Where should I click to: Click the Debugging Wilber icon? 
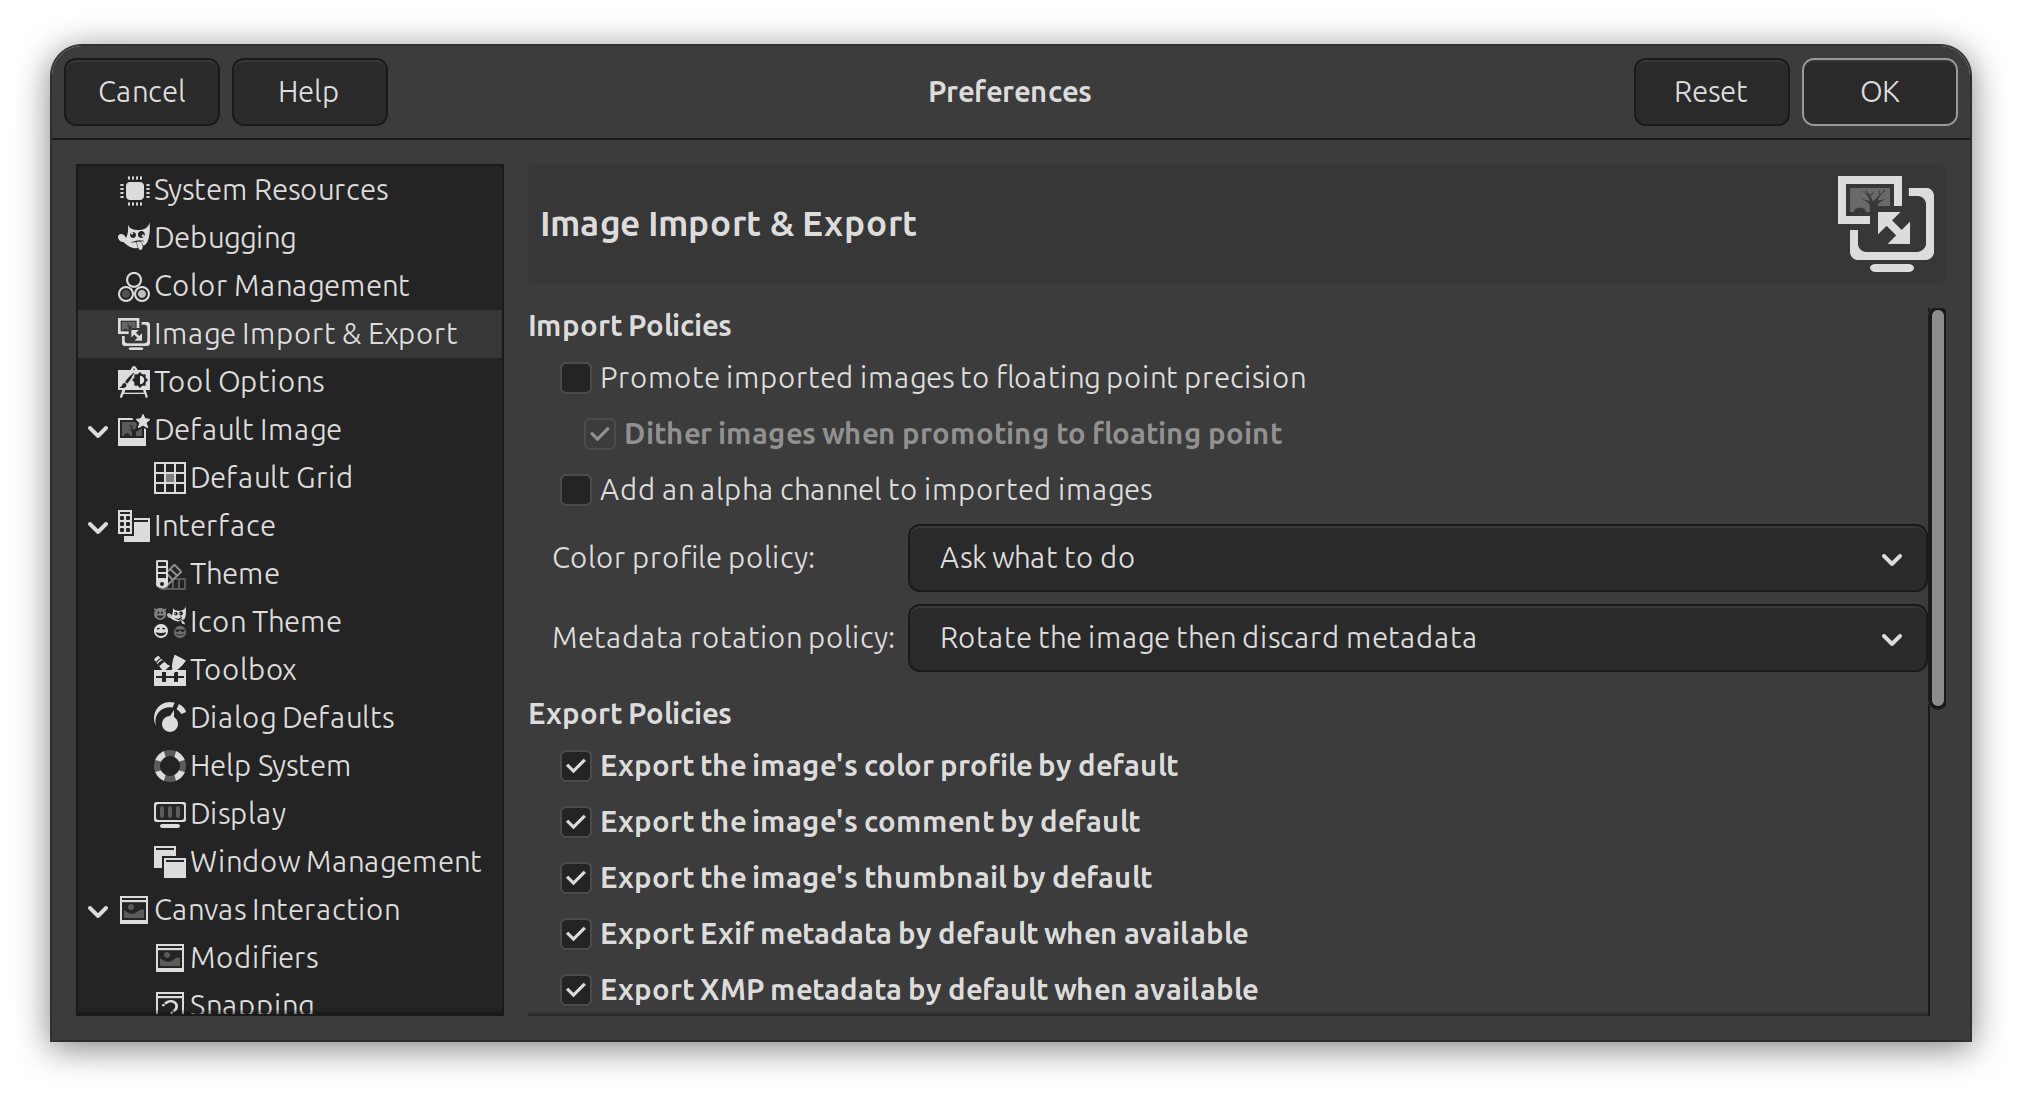point(133,238)
